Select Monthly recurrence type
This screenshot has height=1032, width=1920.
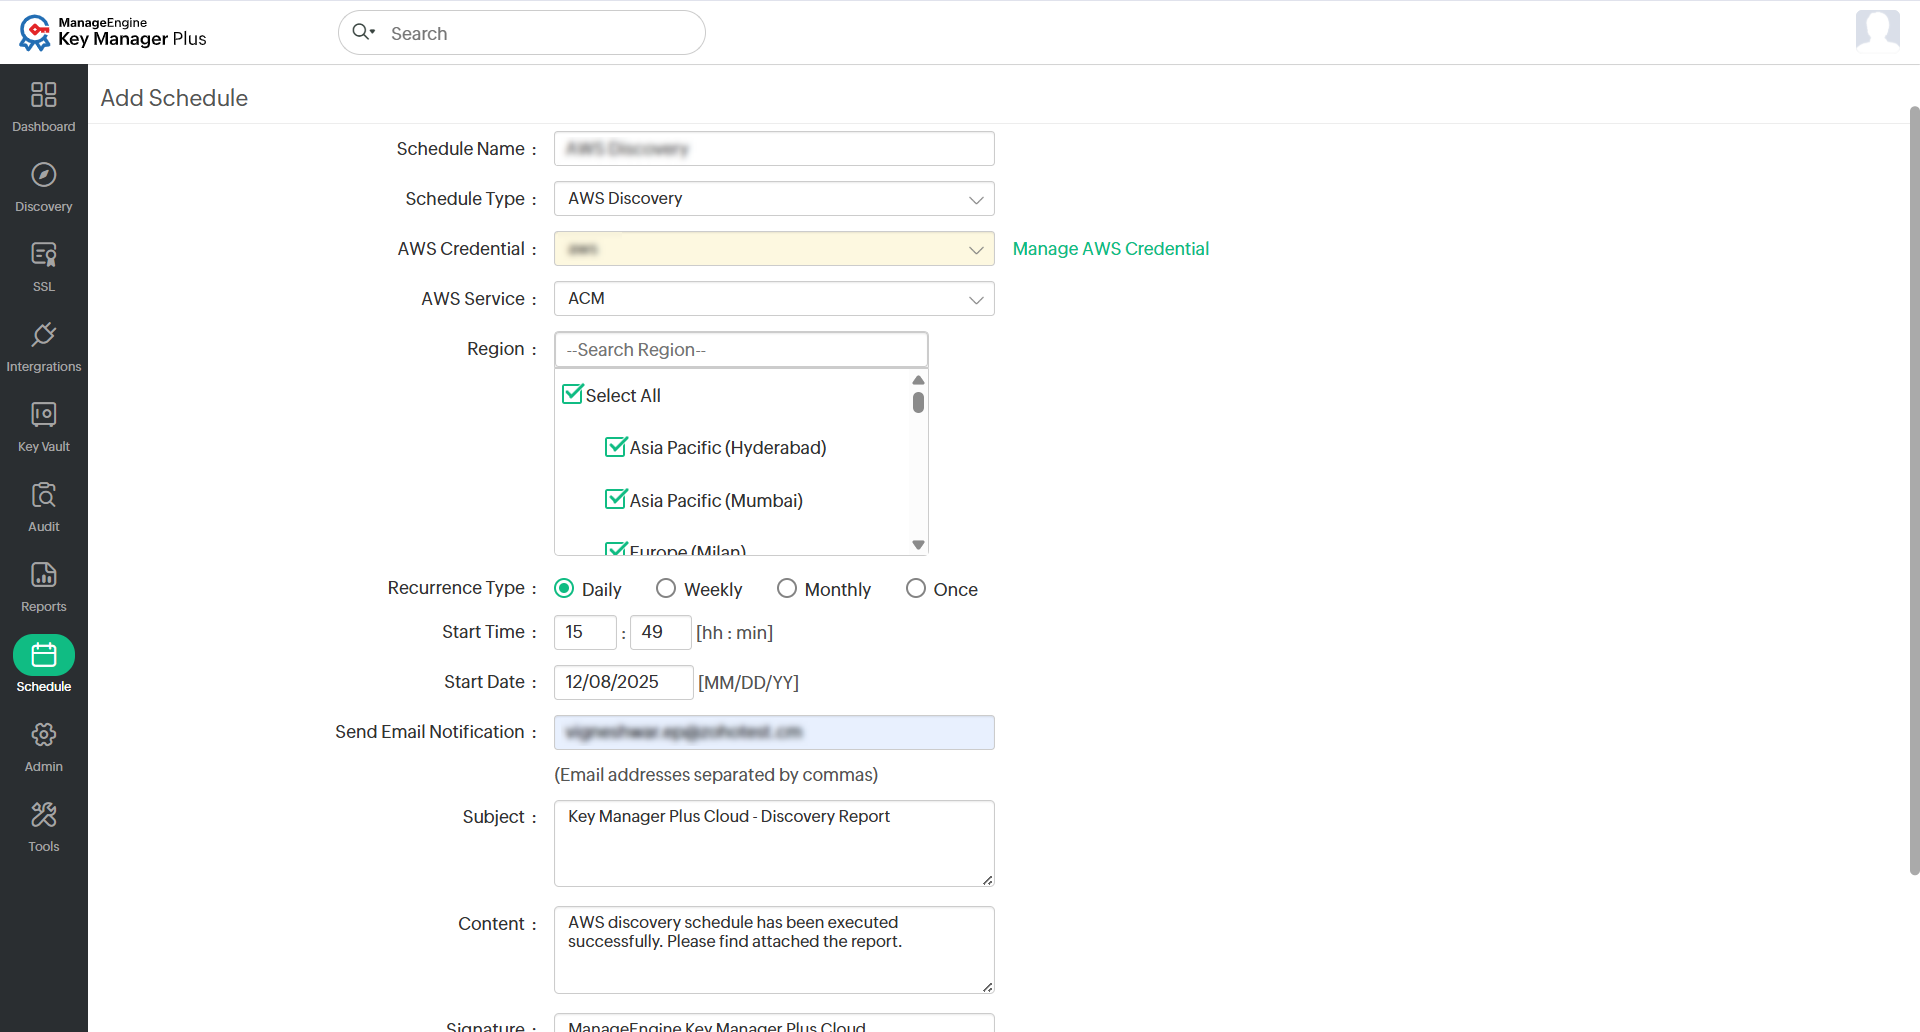coord(787,588)
